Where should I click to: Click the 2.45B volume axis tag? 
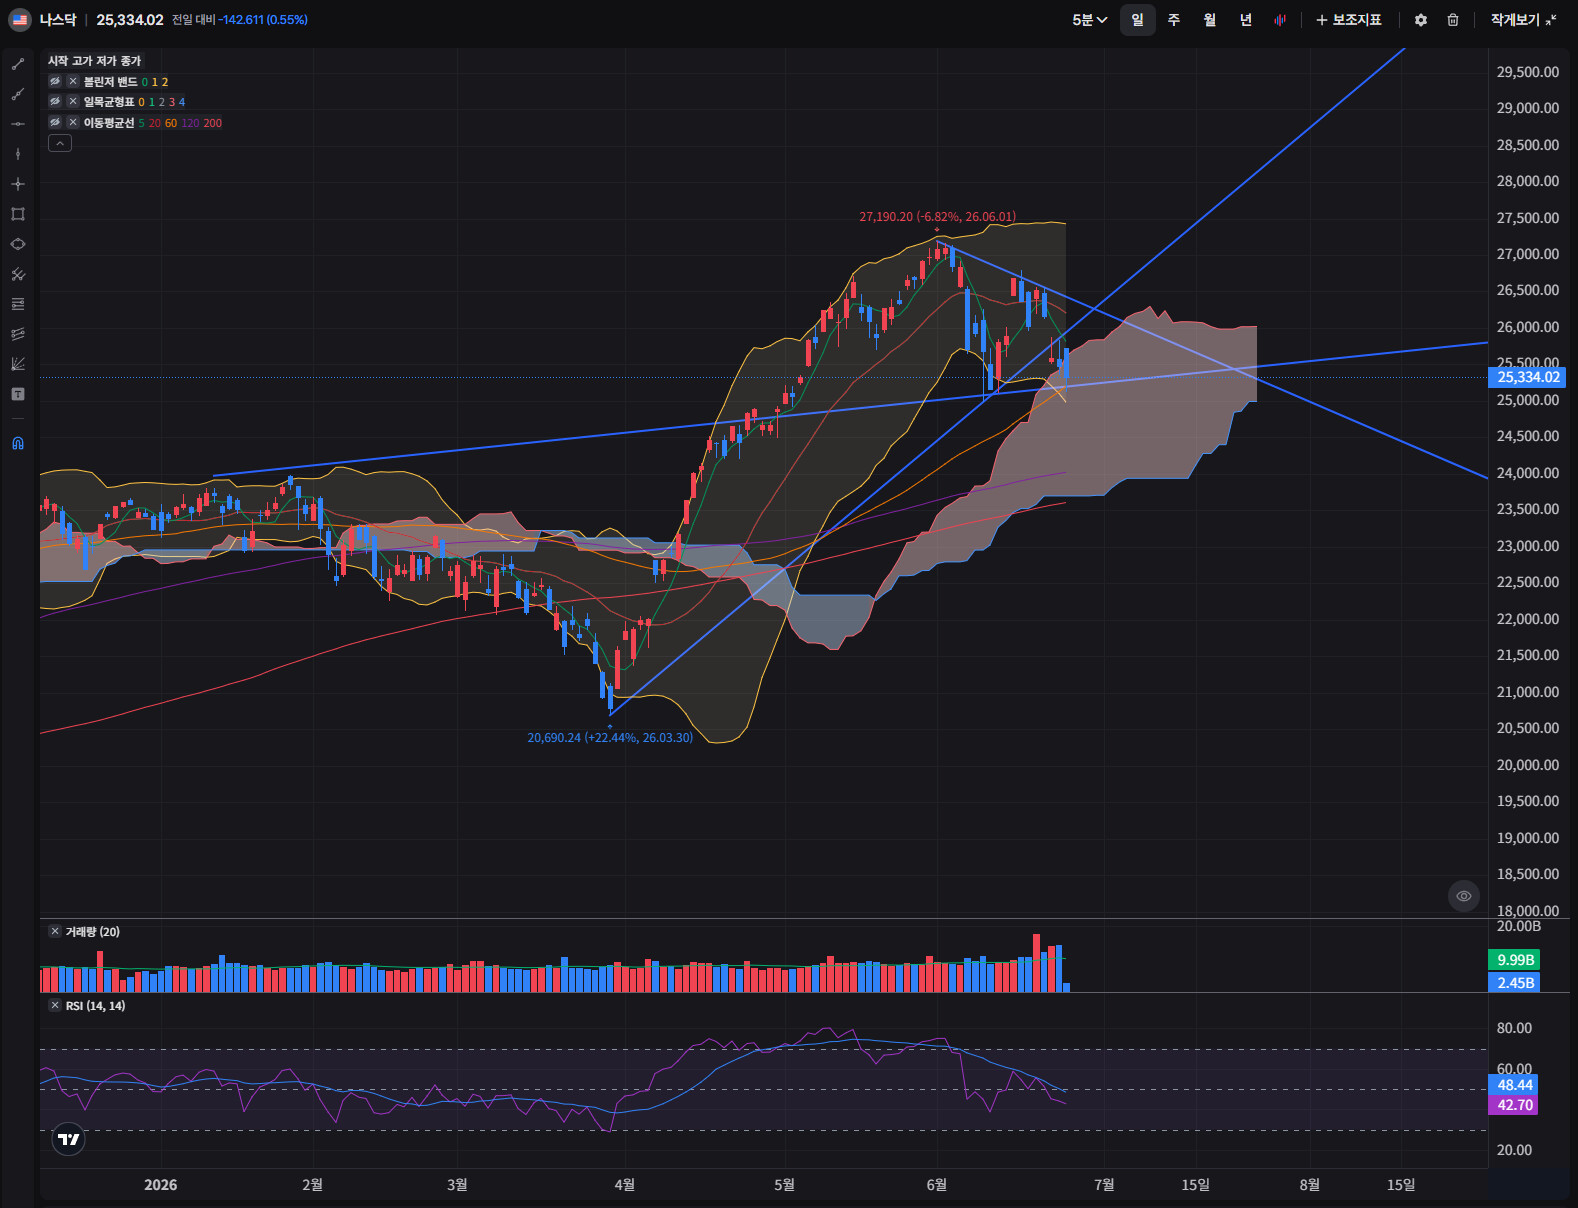(x=1515, y=983)
